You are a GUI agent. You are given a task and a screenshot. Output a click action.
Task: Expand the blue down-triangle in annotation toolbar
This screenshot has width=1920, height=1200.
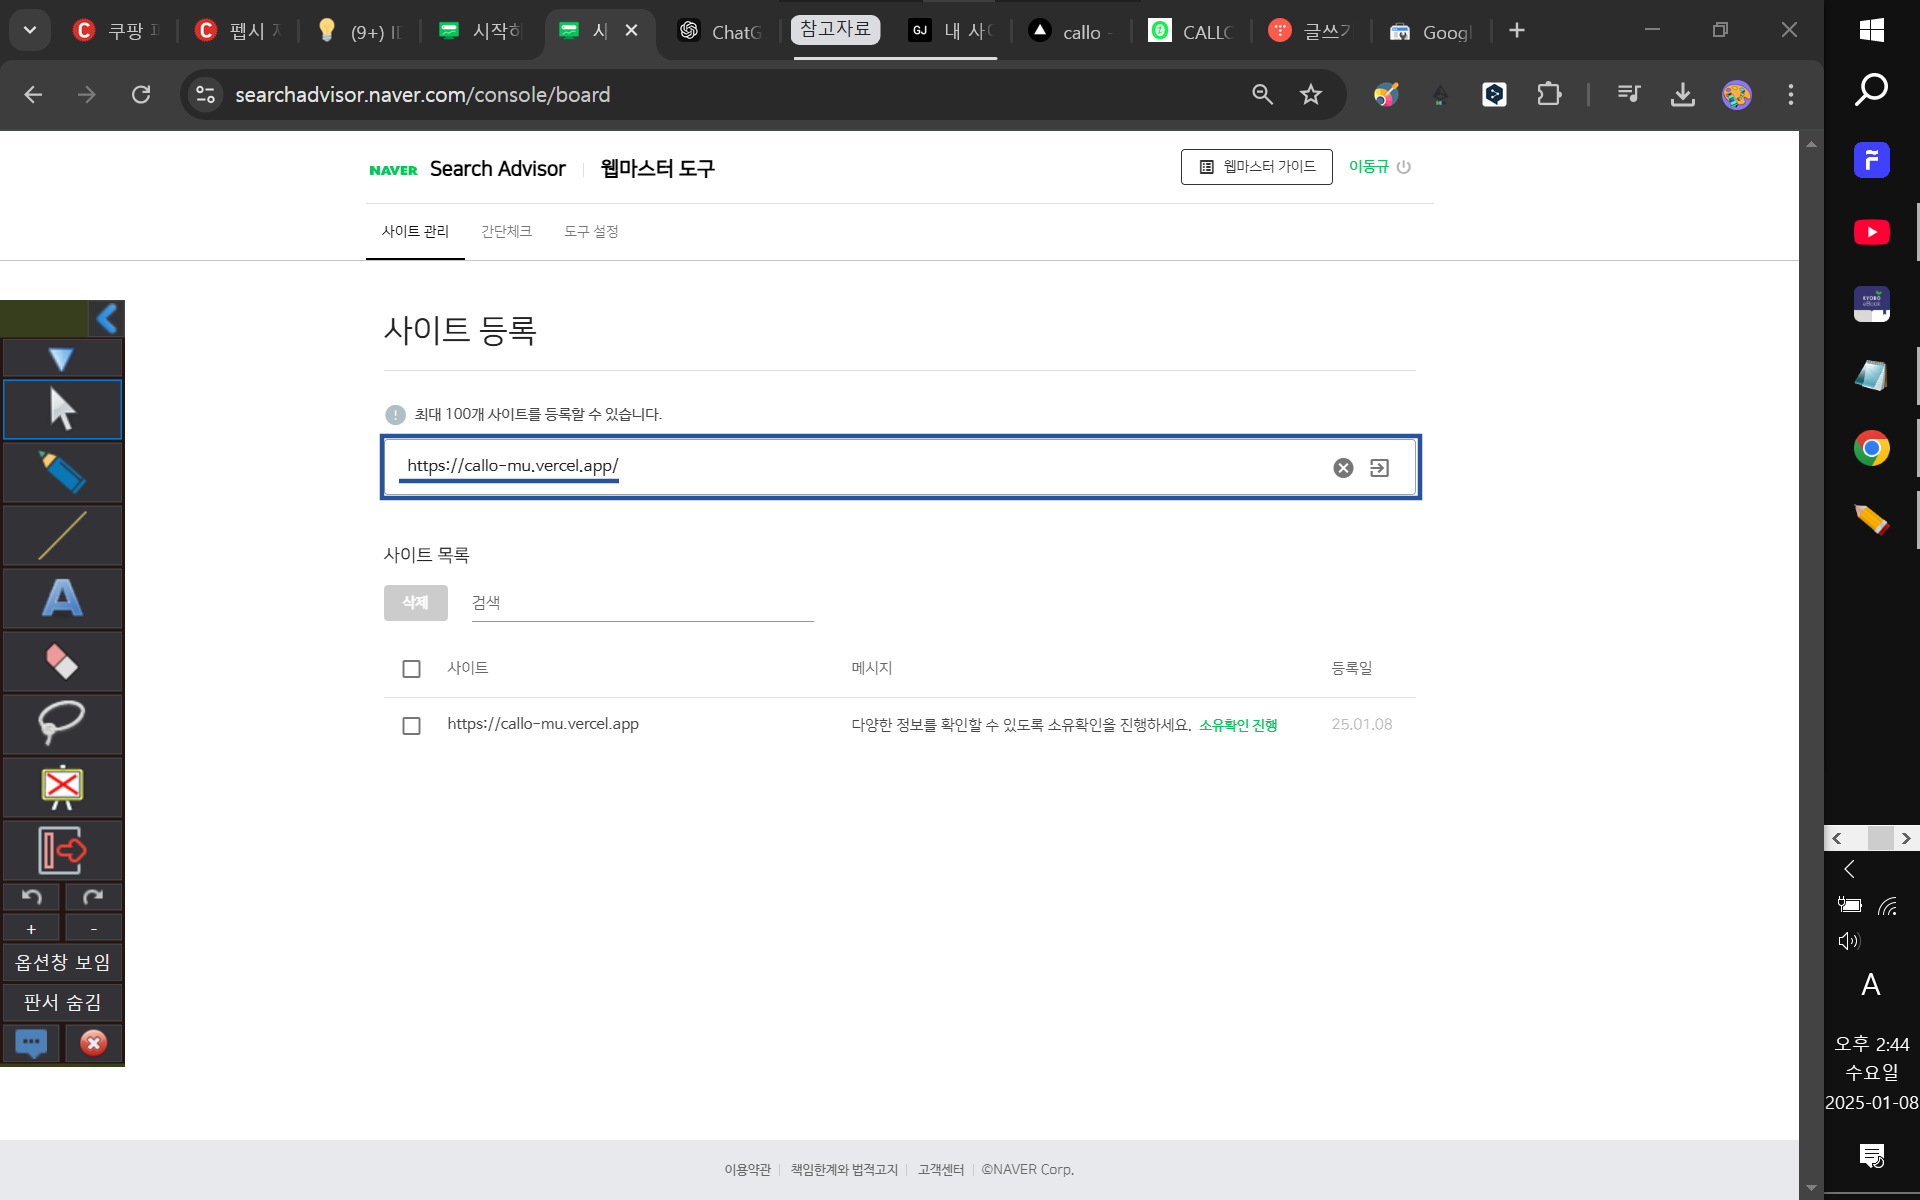click(62, 359)
